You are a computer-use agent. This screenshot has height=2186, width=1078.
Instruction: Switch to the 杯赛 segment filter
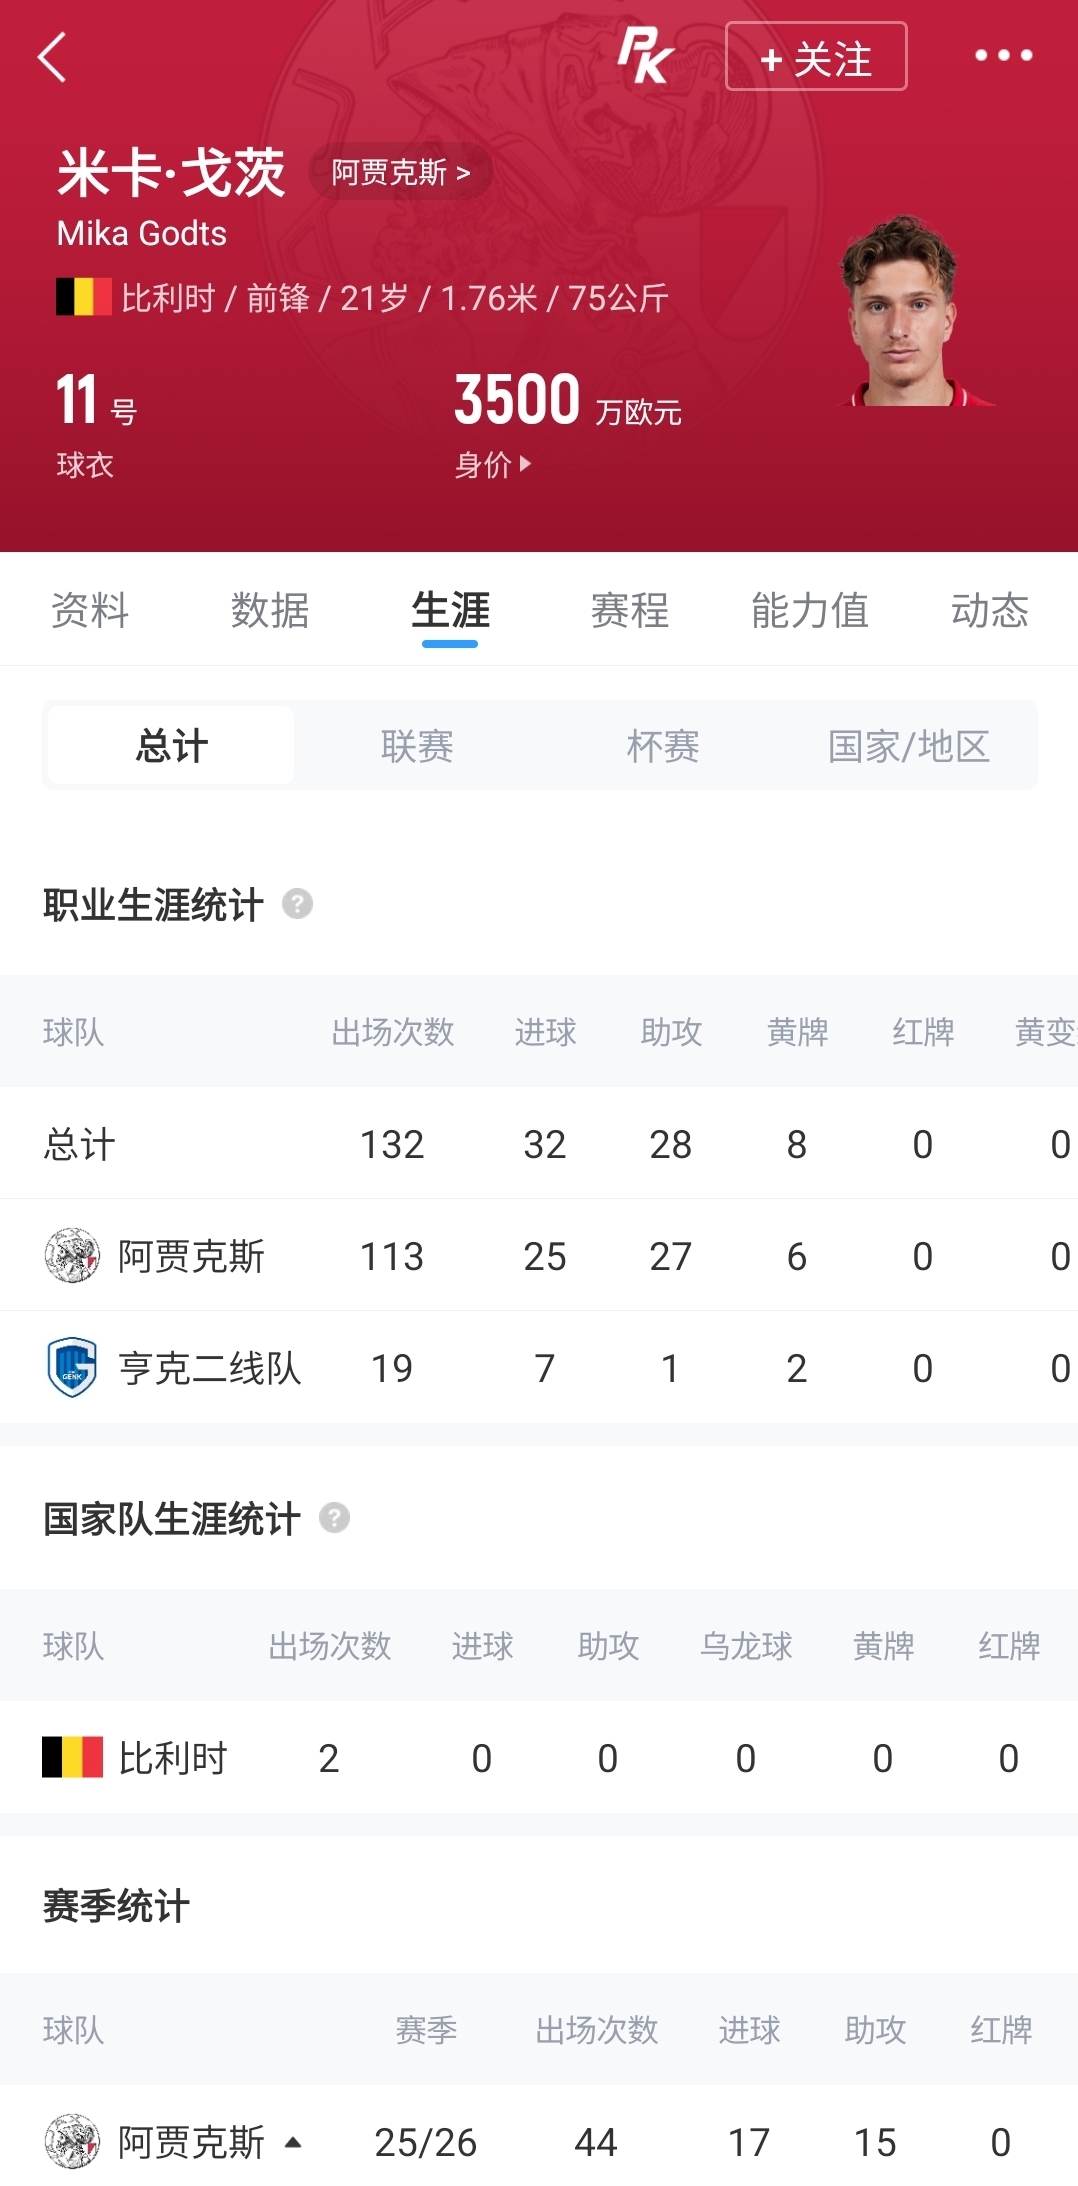(x=663, y=746)
